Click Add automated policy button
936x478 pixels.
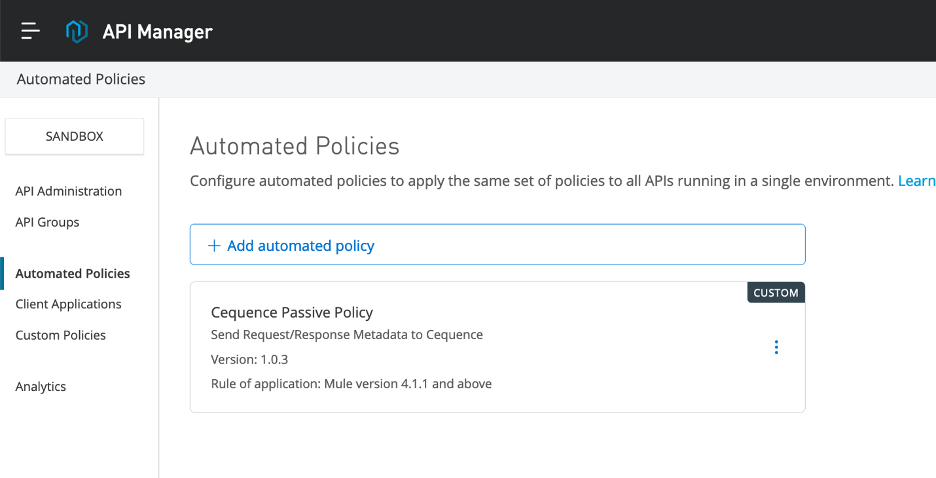click(x=497, y=245)
